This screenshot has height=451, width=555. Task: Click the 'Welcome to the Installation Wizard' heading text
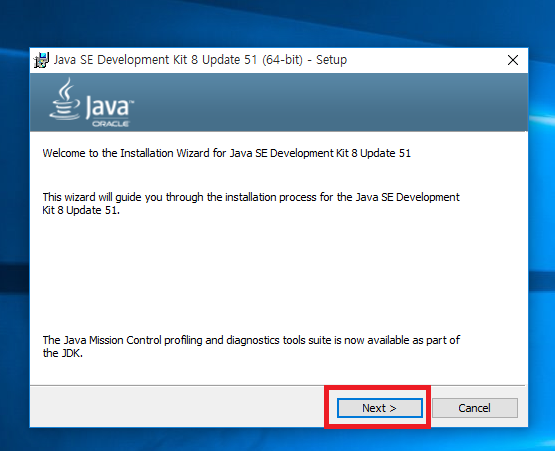click(227, 153)
